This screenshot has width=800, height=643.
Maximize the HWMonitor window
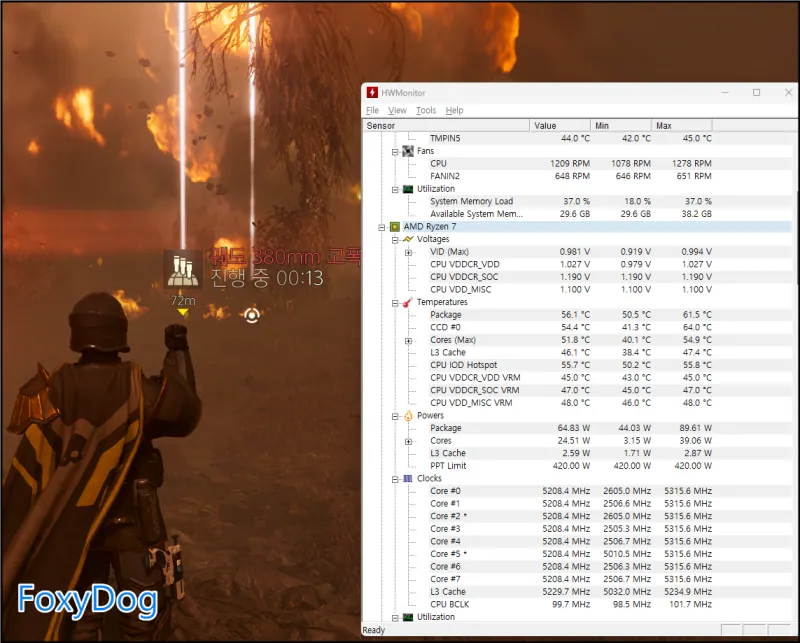click(757, 92)
